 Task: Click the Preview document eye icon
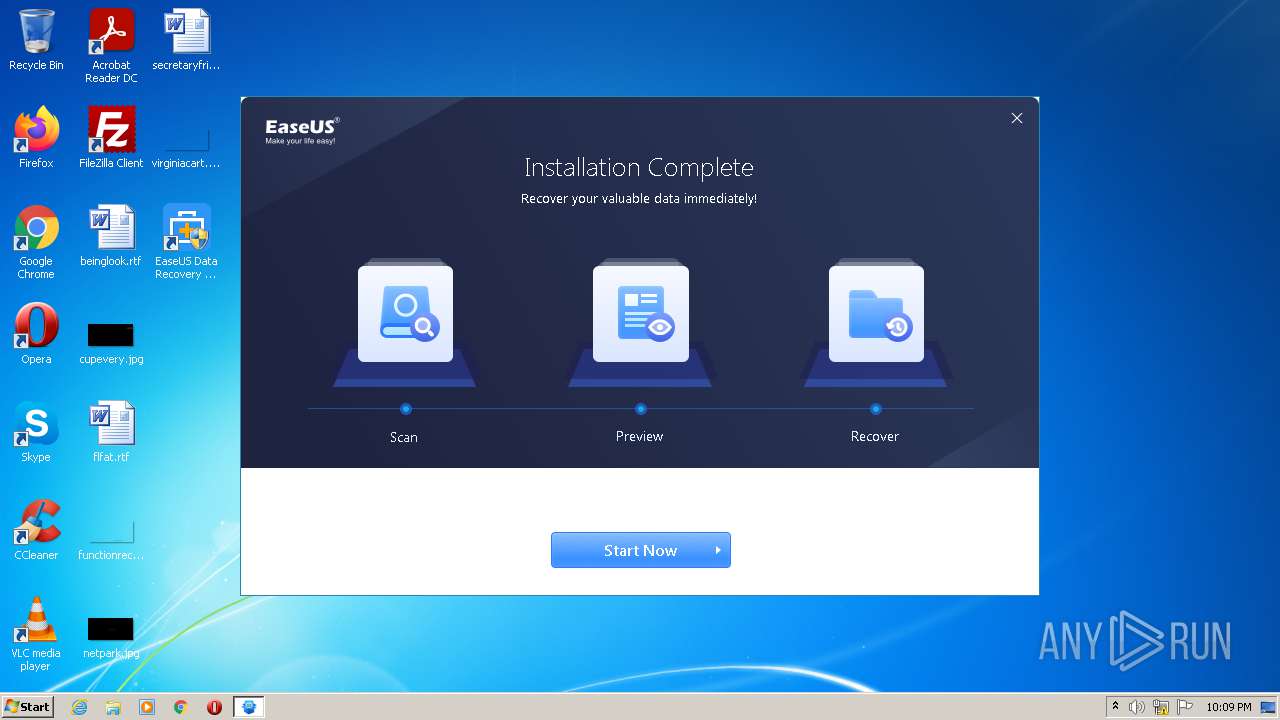pos(641,314)
